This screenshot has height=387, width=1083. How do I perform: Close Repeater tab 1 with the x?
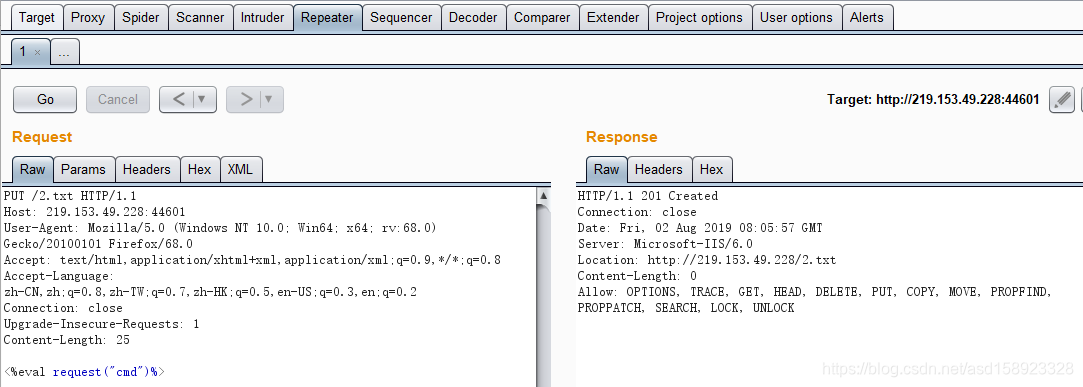coord(38,53)
